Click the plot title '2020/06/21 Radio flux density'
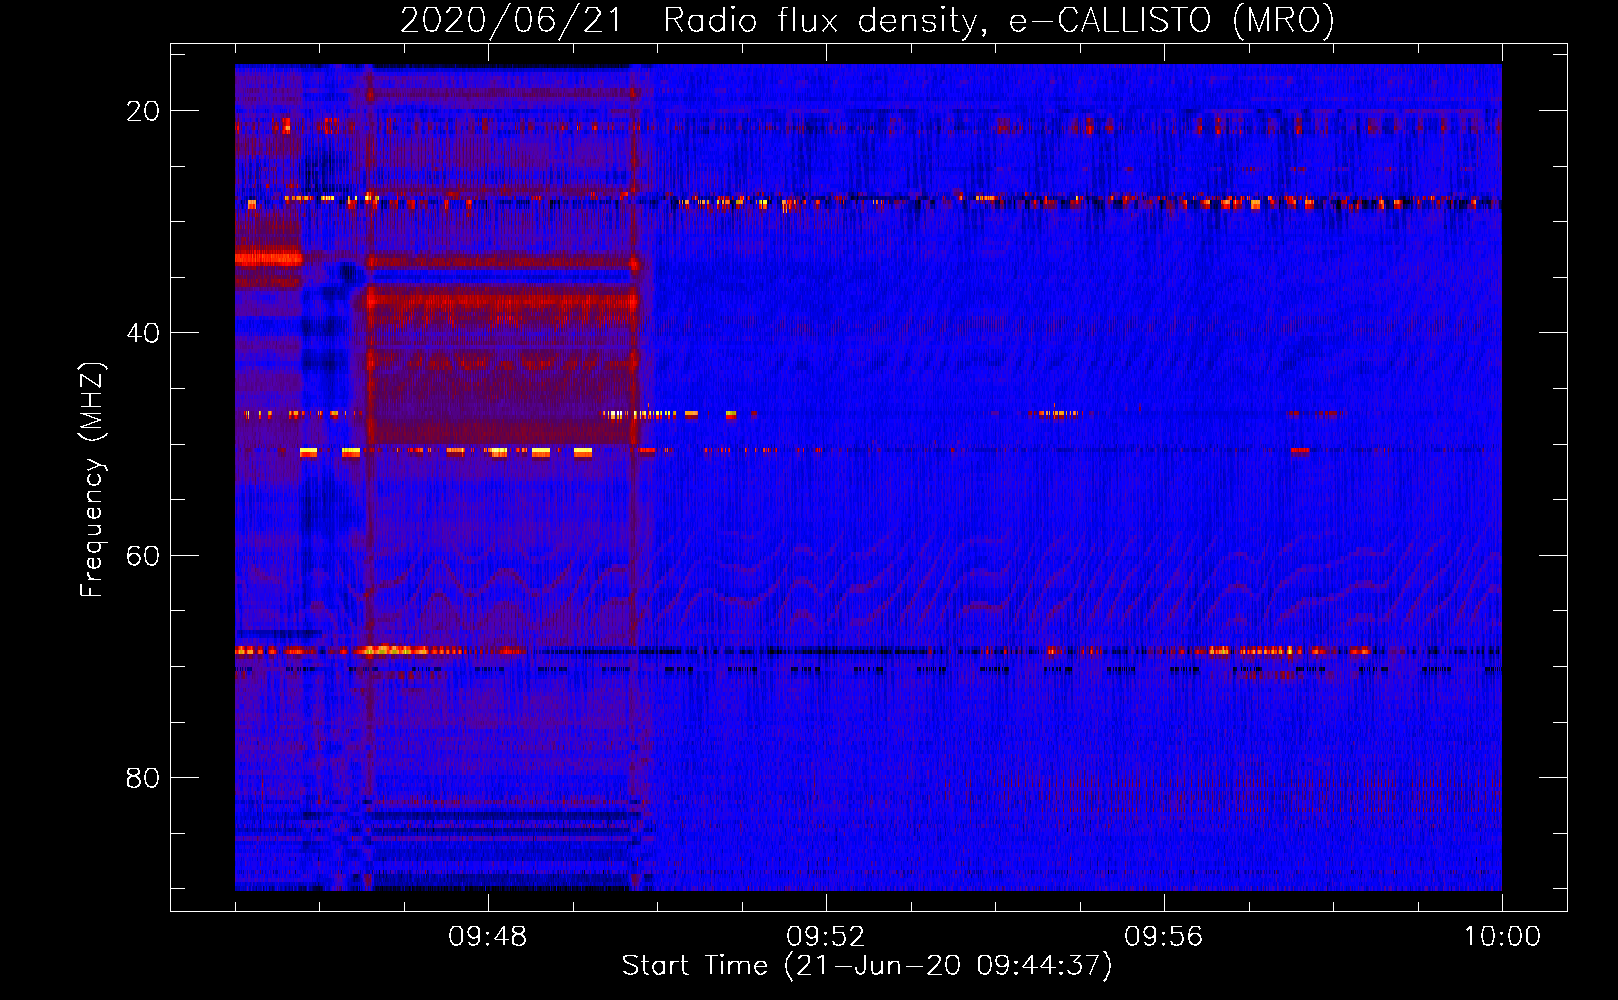Image resolution: width=1618 pixels, height=1000 pixels. (x=867, y=20)
